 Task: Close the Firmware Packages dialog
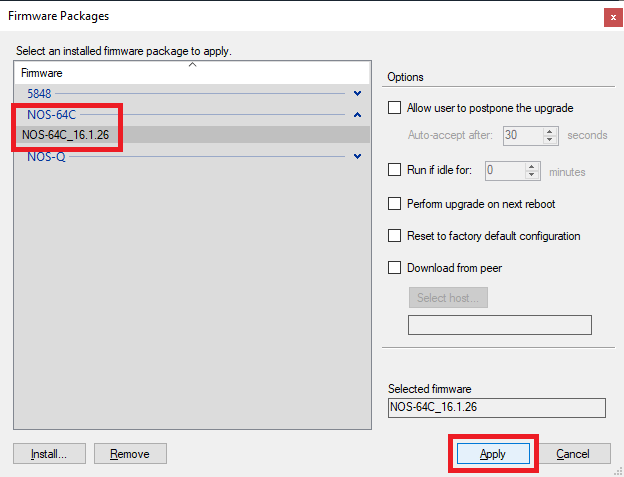pos(610,16)
